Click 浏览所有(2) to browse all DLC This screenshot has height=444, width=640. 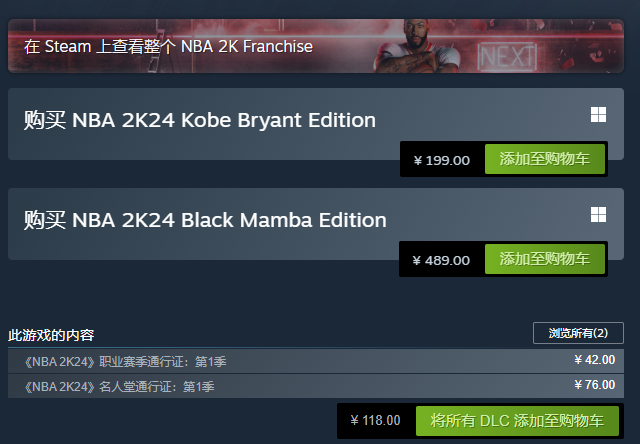578,332
